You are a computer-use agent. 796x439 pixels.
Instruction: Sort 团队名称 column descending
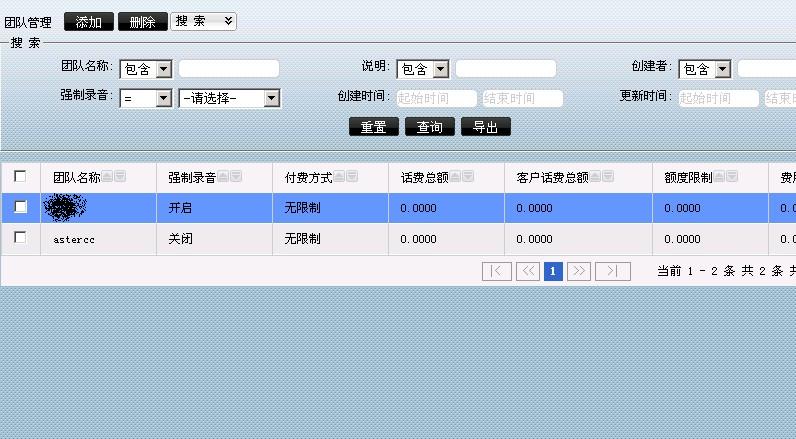coord(120,177)
